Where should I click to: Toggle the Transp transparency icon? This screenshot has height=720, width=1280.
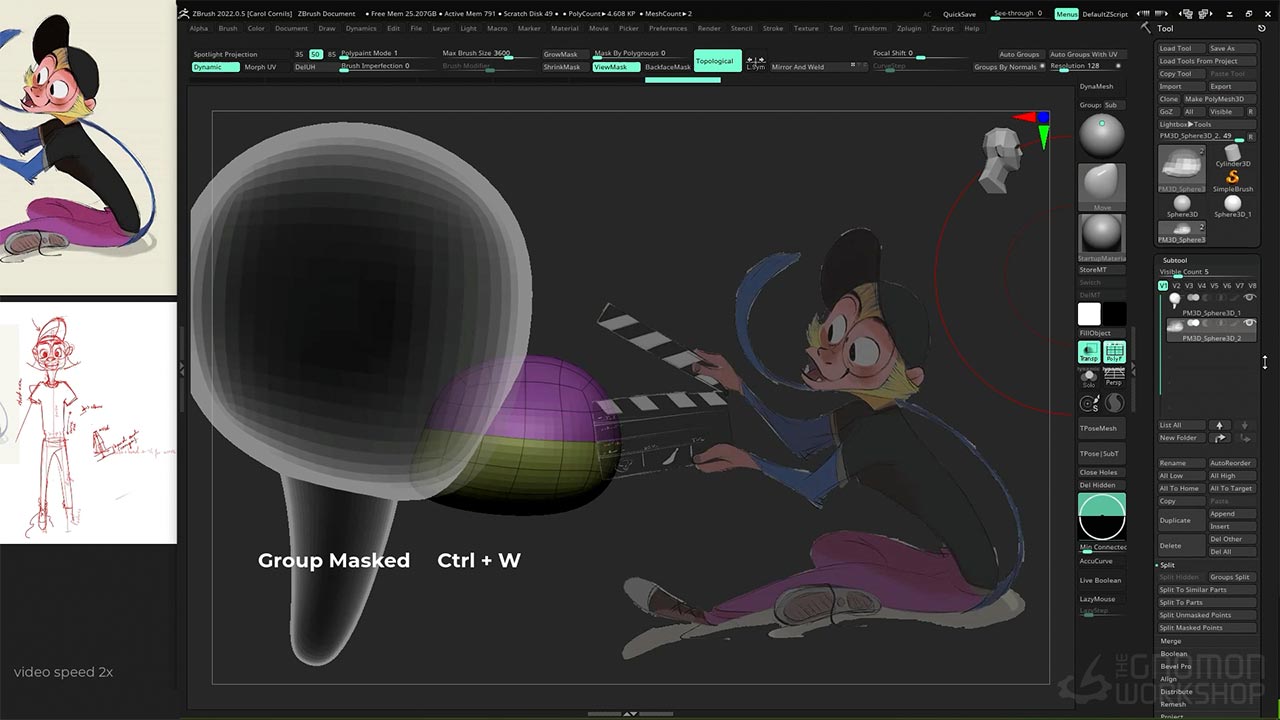(x=1089, y=352)
